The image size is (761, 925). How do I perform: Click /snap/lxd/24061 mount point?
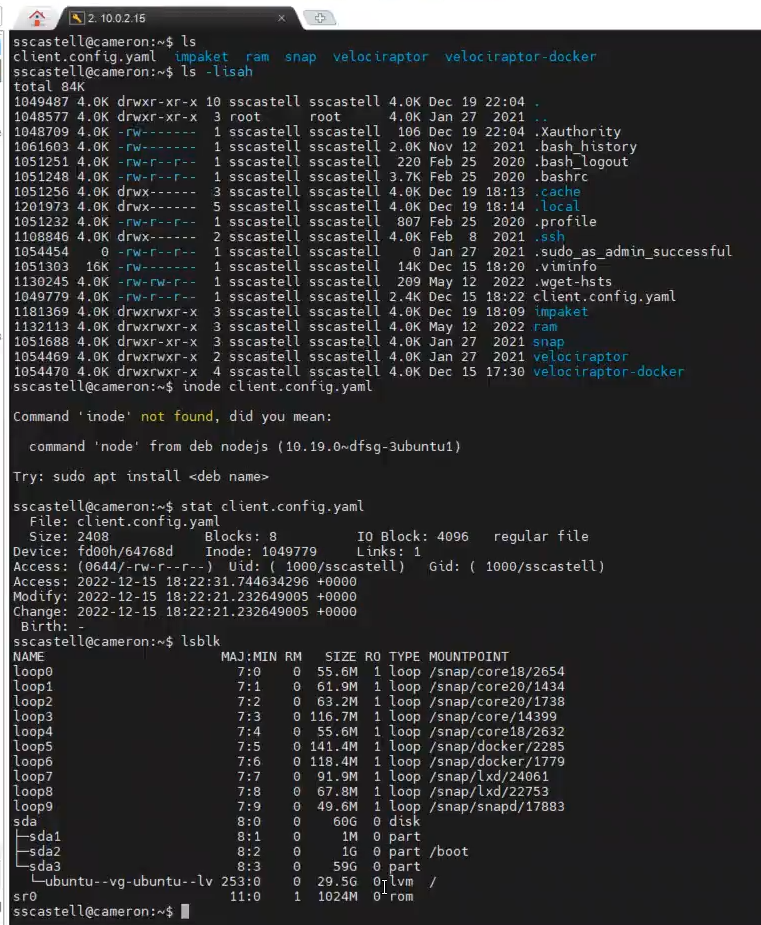pyautogui.click(x=488, y=777)
